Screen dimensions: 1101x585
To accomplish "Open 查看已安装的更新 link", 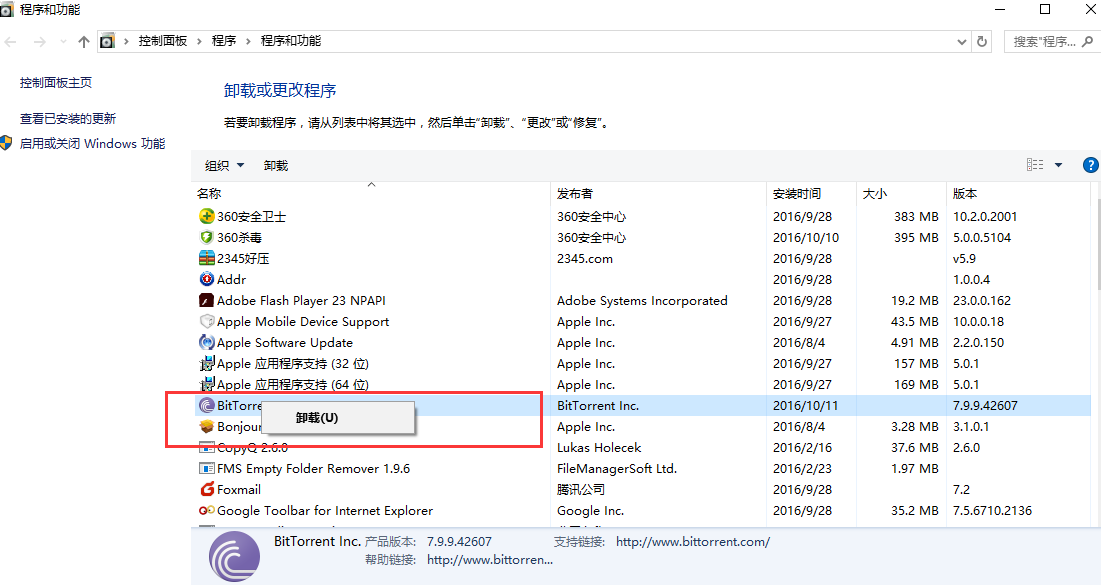I will pos(67,119).
